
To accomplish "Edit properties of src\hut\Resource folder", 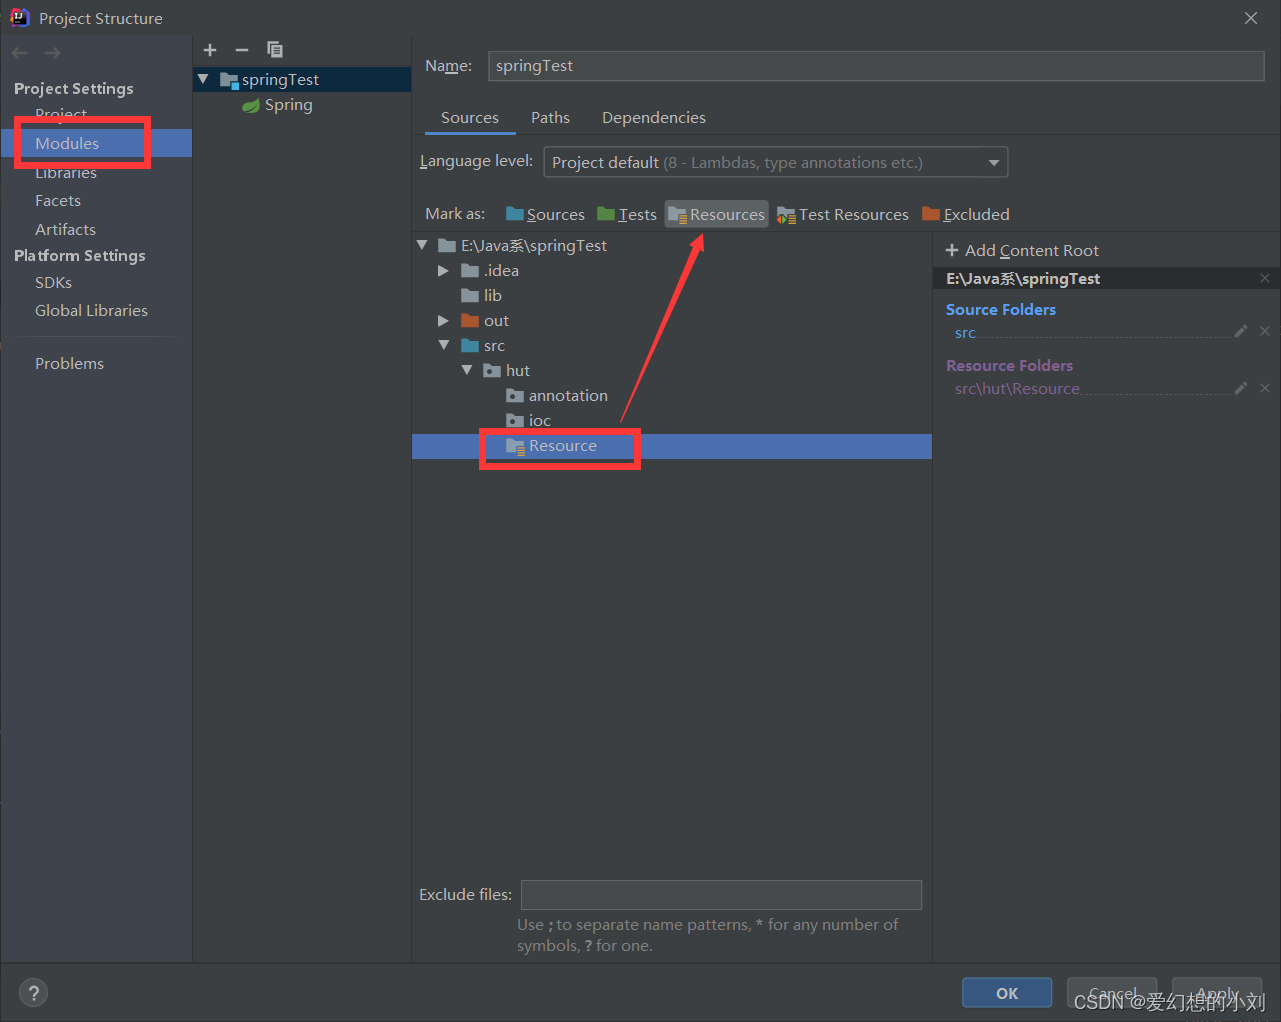I will coord(1241,388).
